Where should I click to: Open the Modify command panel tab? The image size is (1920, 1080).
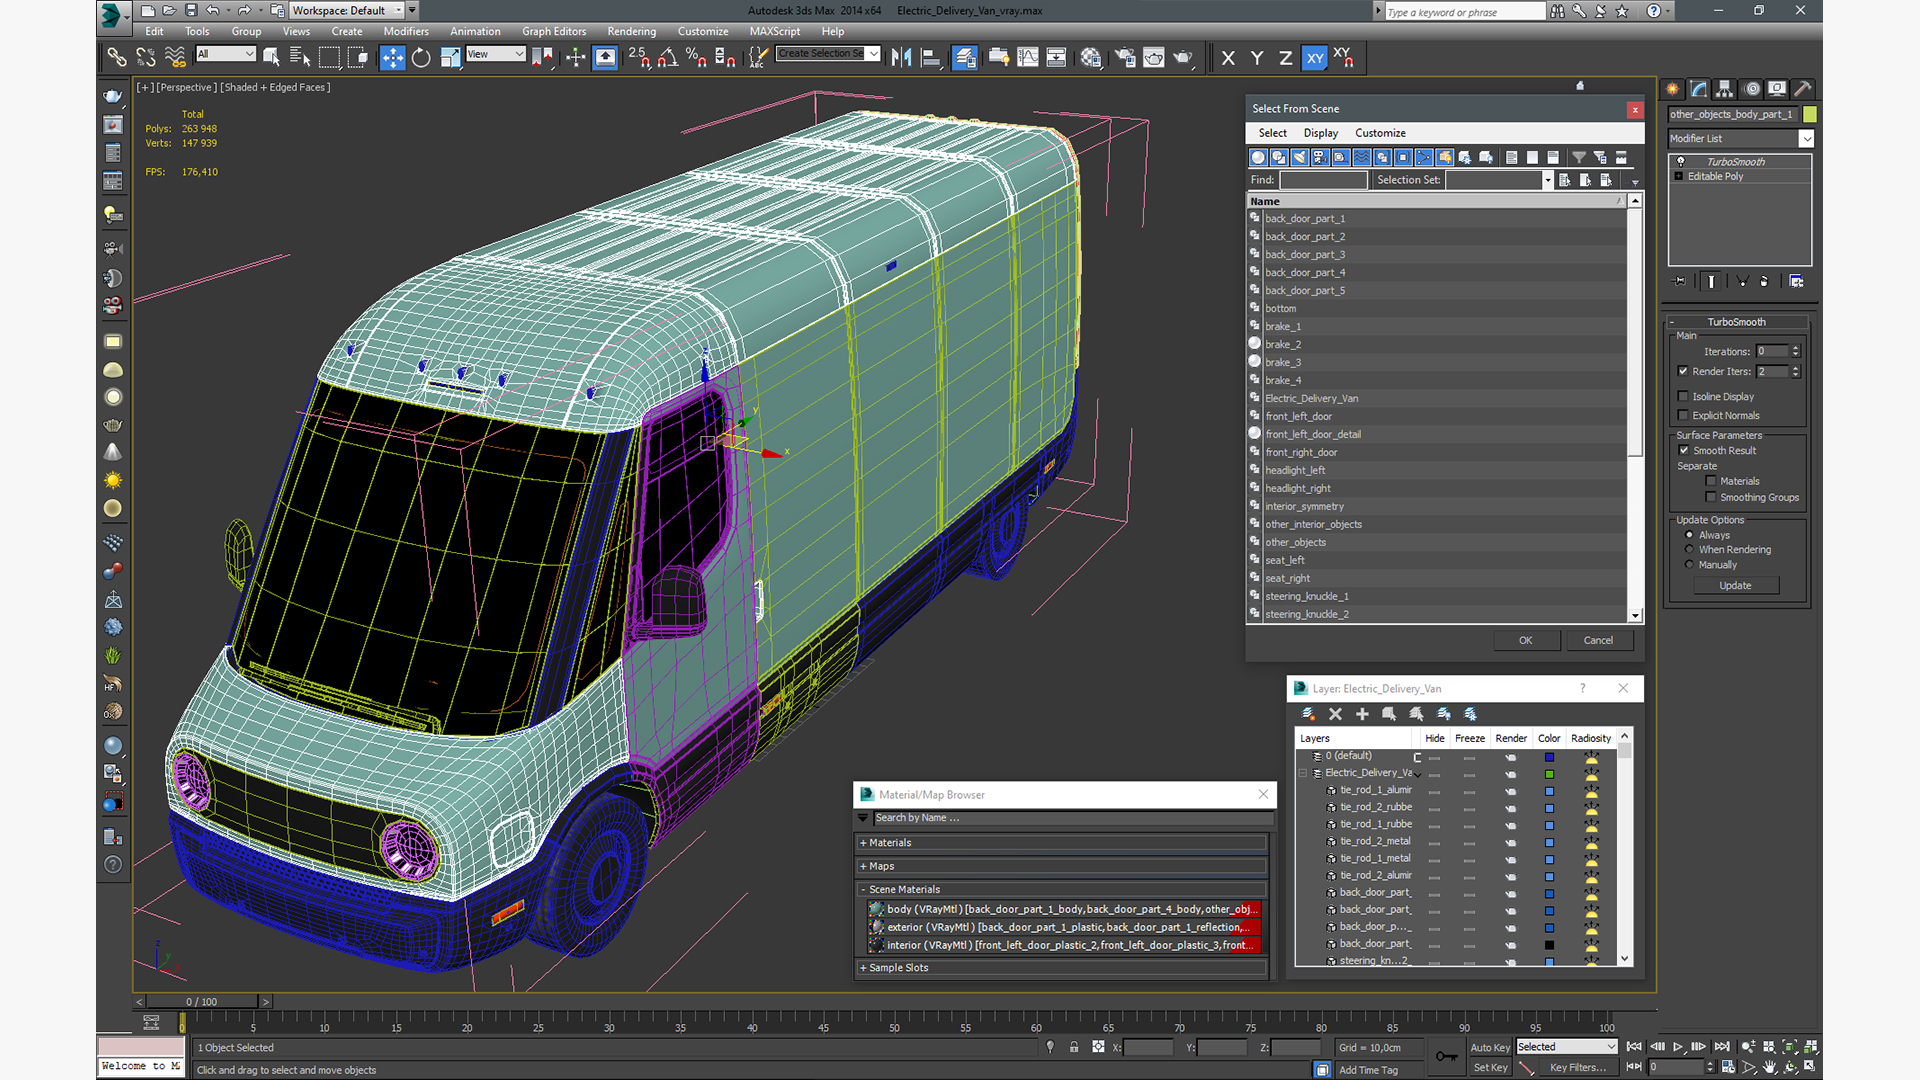point(1698,89)
